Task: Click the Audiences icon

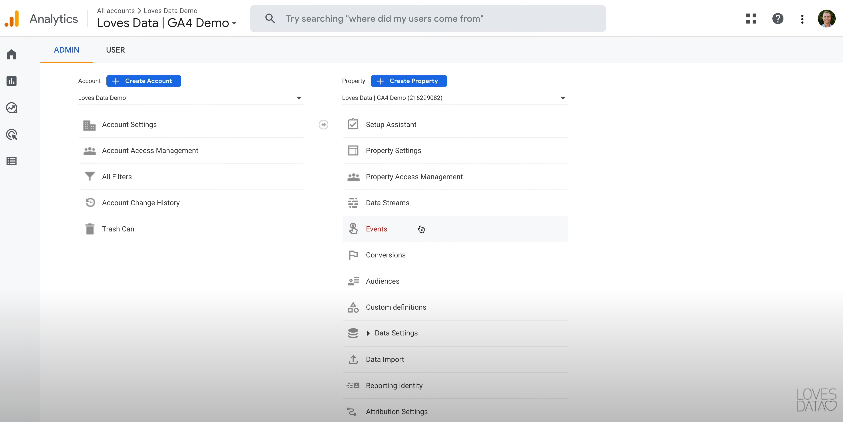Action: click(353, 281)
